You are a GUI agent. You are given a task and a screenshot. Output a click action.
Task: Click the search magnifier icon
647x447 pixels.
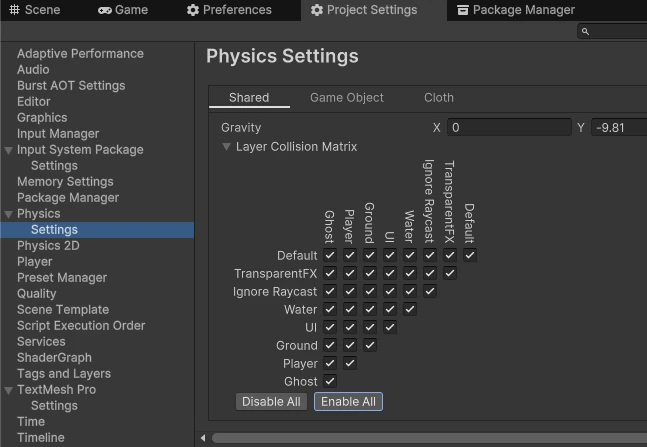pos(585,31)
